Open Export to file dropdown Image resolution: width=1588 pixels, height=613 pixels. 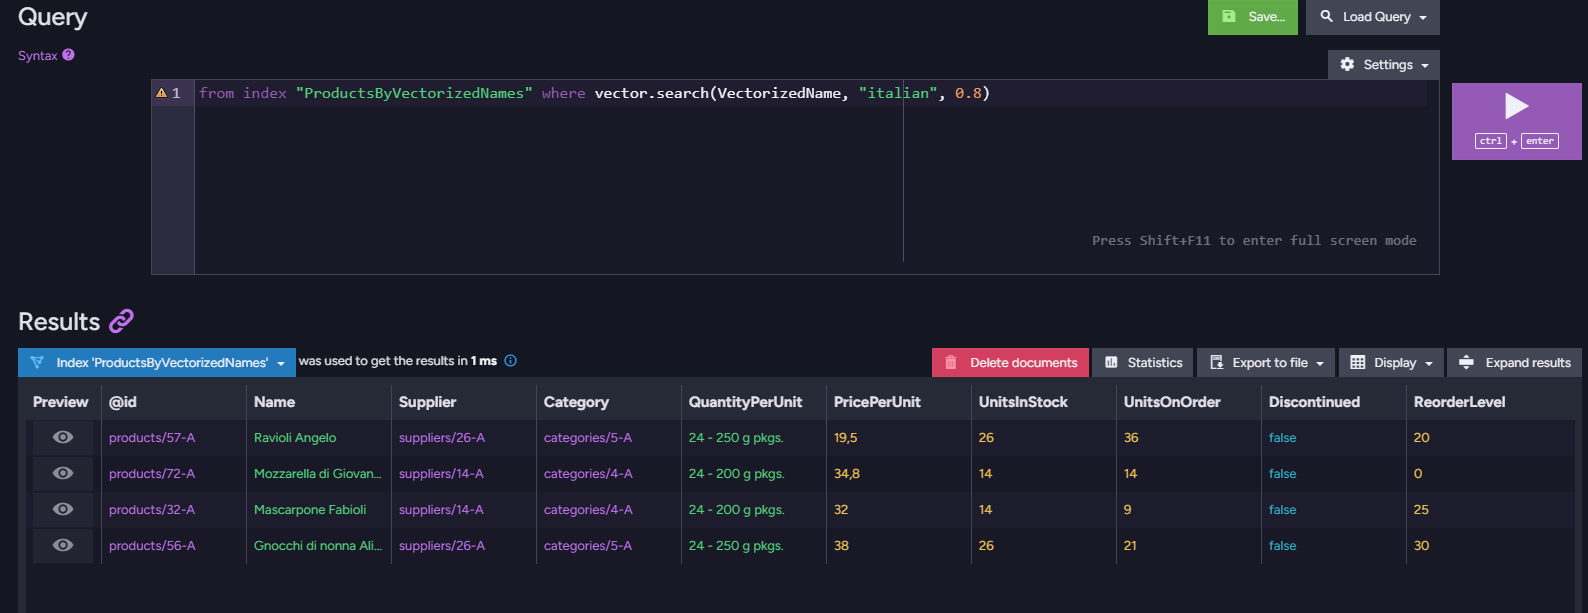(x=1266, y=362)
